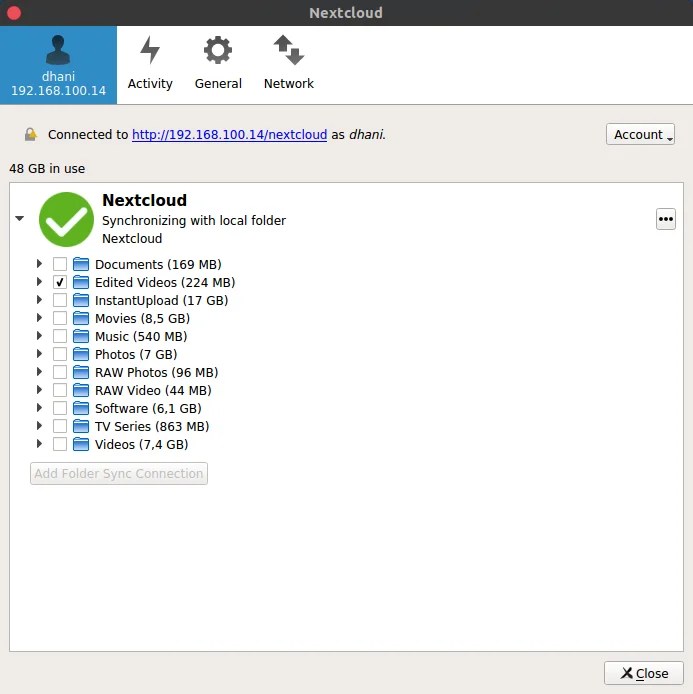
Task: Expand the Documents folder
Action: click(39, 264)
